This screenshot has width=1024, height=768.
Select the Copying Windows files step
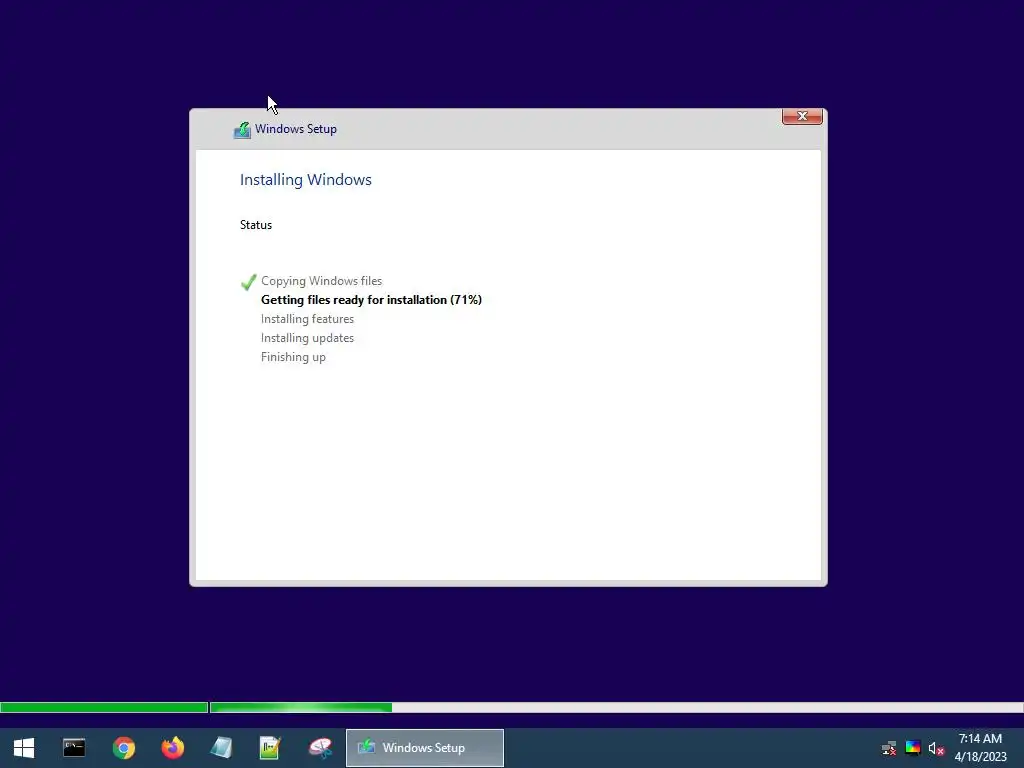tap(321, 281)
